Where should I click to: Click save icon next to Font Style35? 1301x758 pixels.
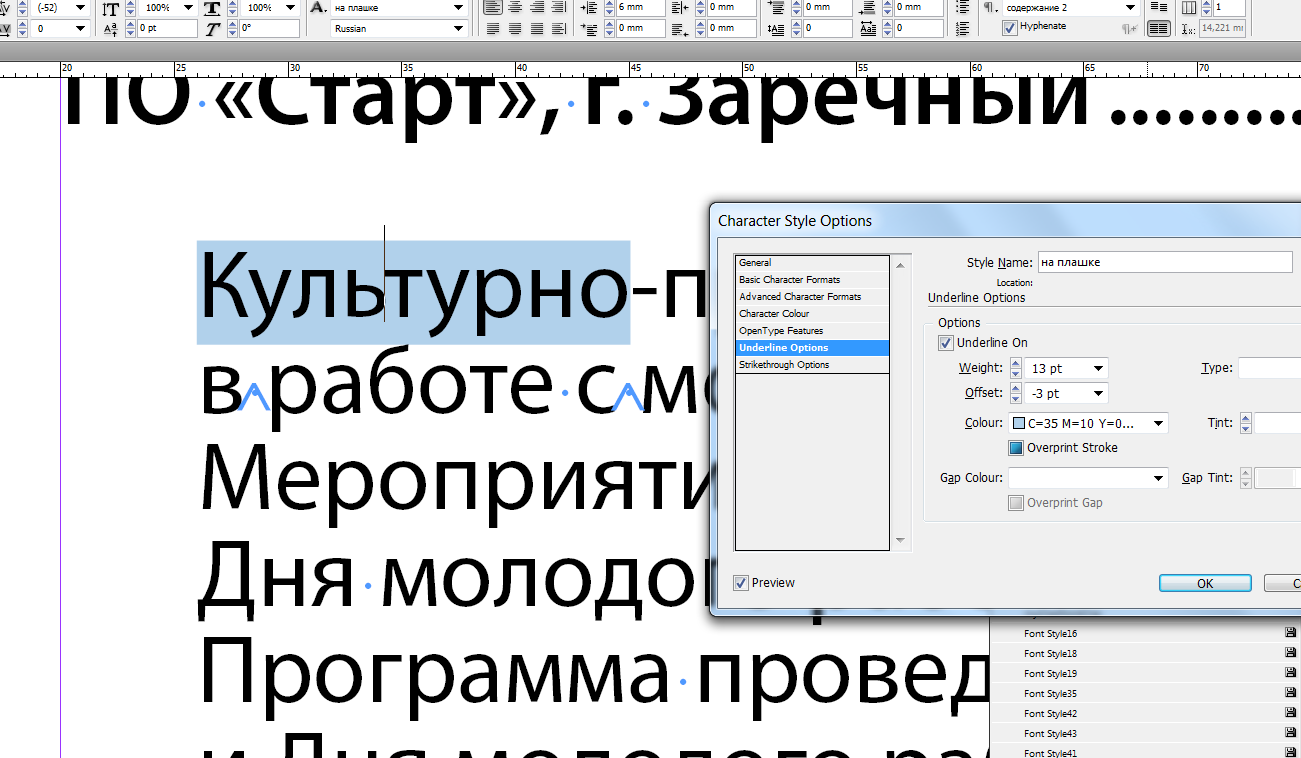click(1290, 693)
